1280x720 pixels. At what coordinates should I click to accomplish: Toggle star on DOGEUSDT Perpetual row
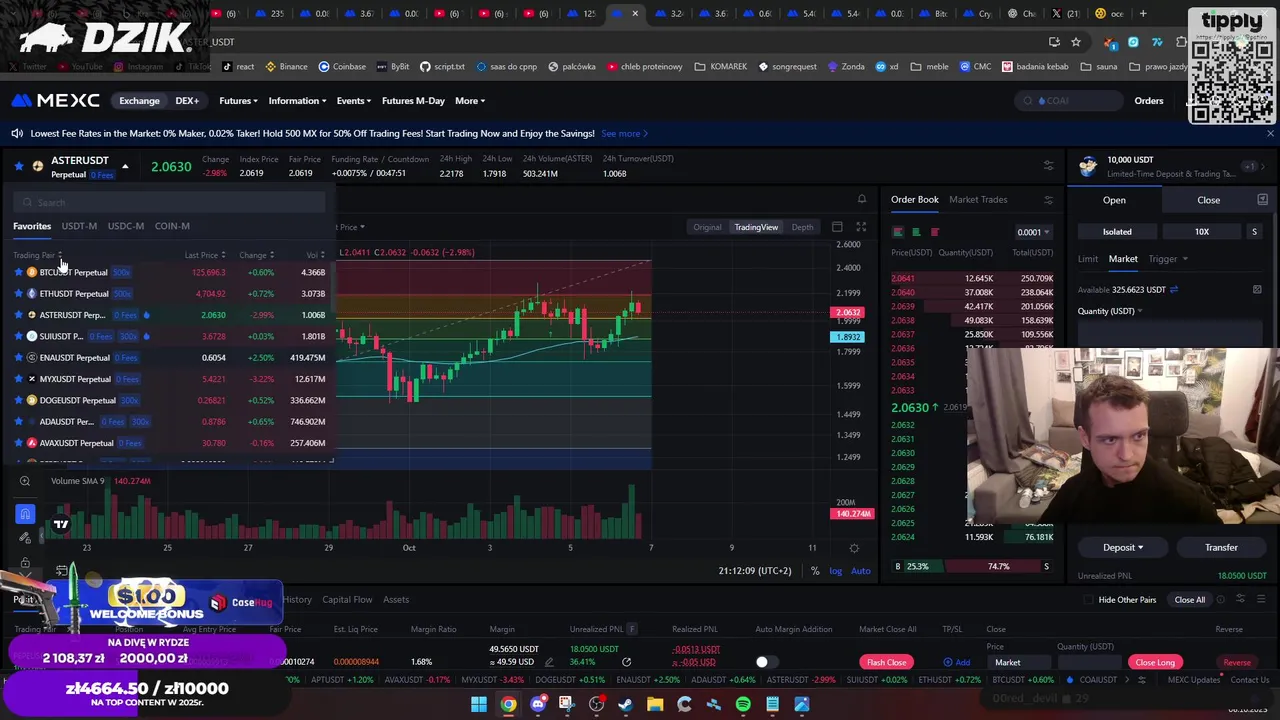[x=18, y=400]
